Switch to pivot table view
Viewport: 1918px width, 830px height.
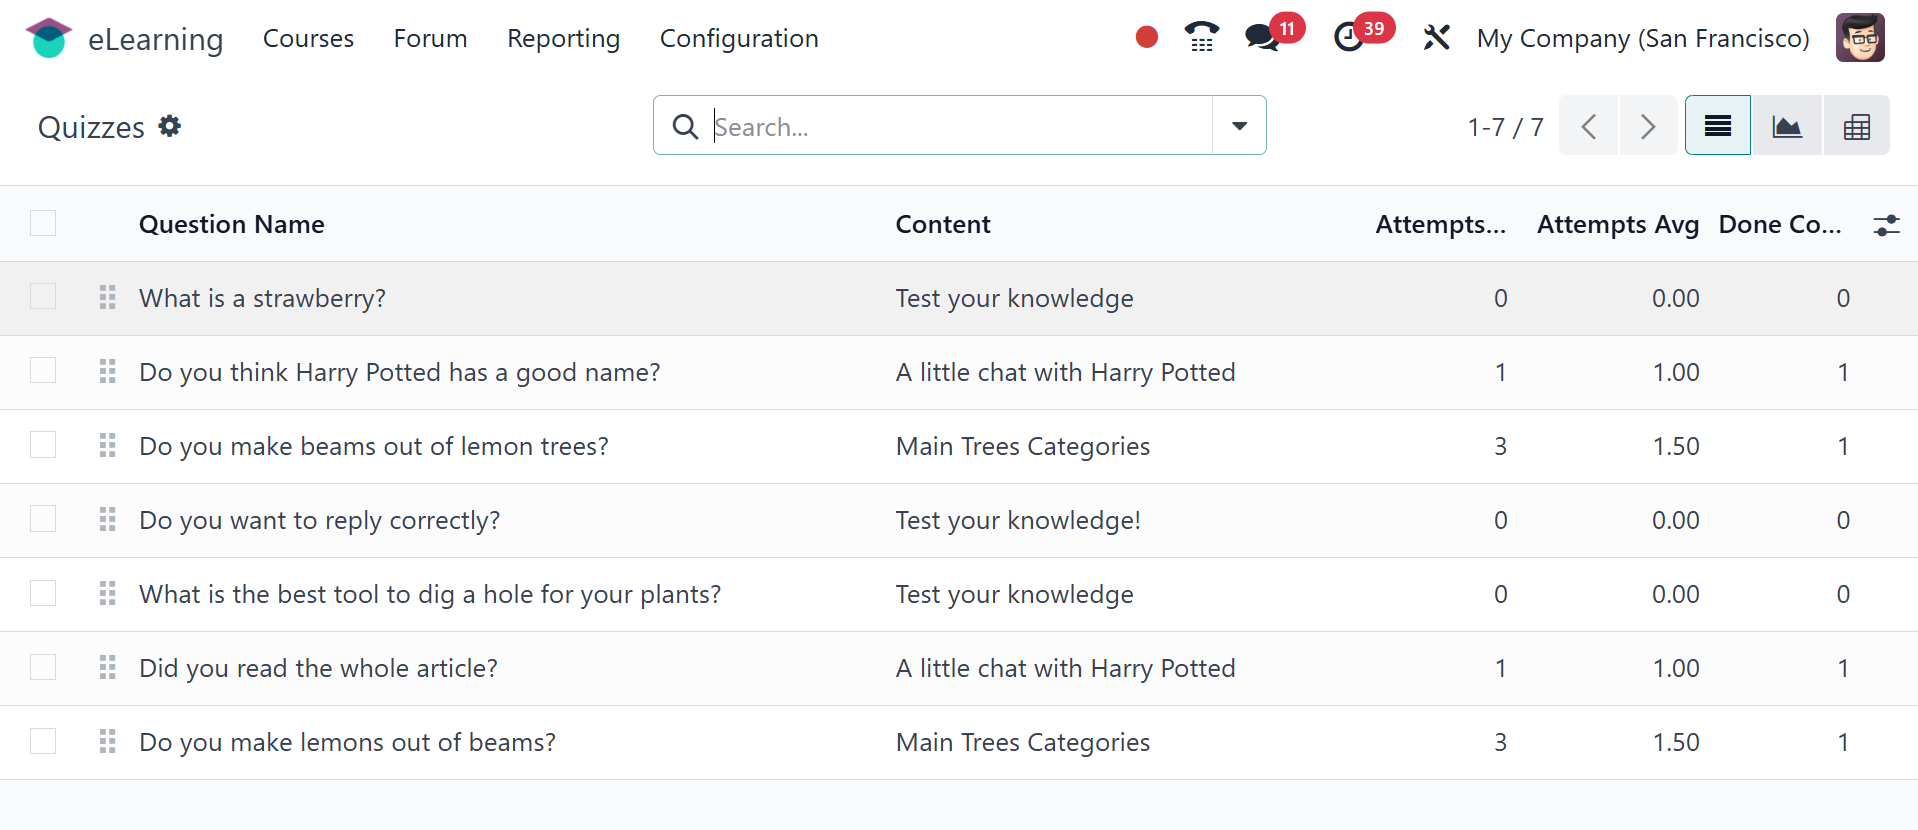click(x=1856, y=126)
